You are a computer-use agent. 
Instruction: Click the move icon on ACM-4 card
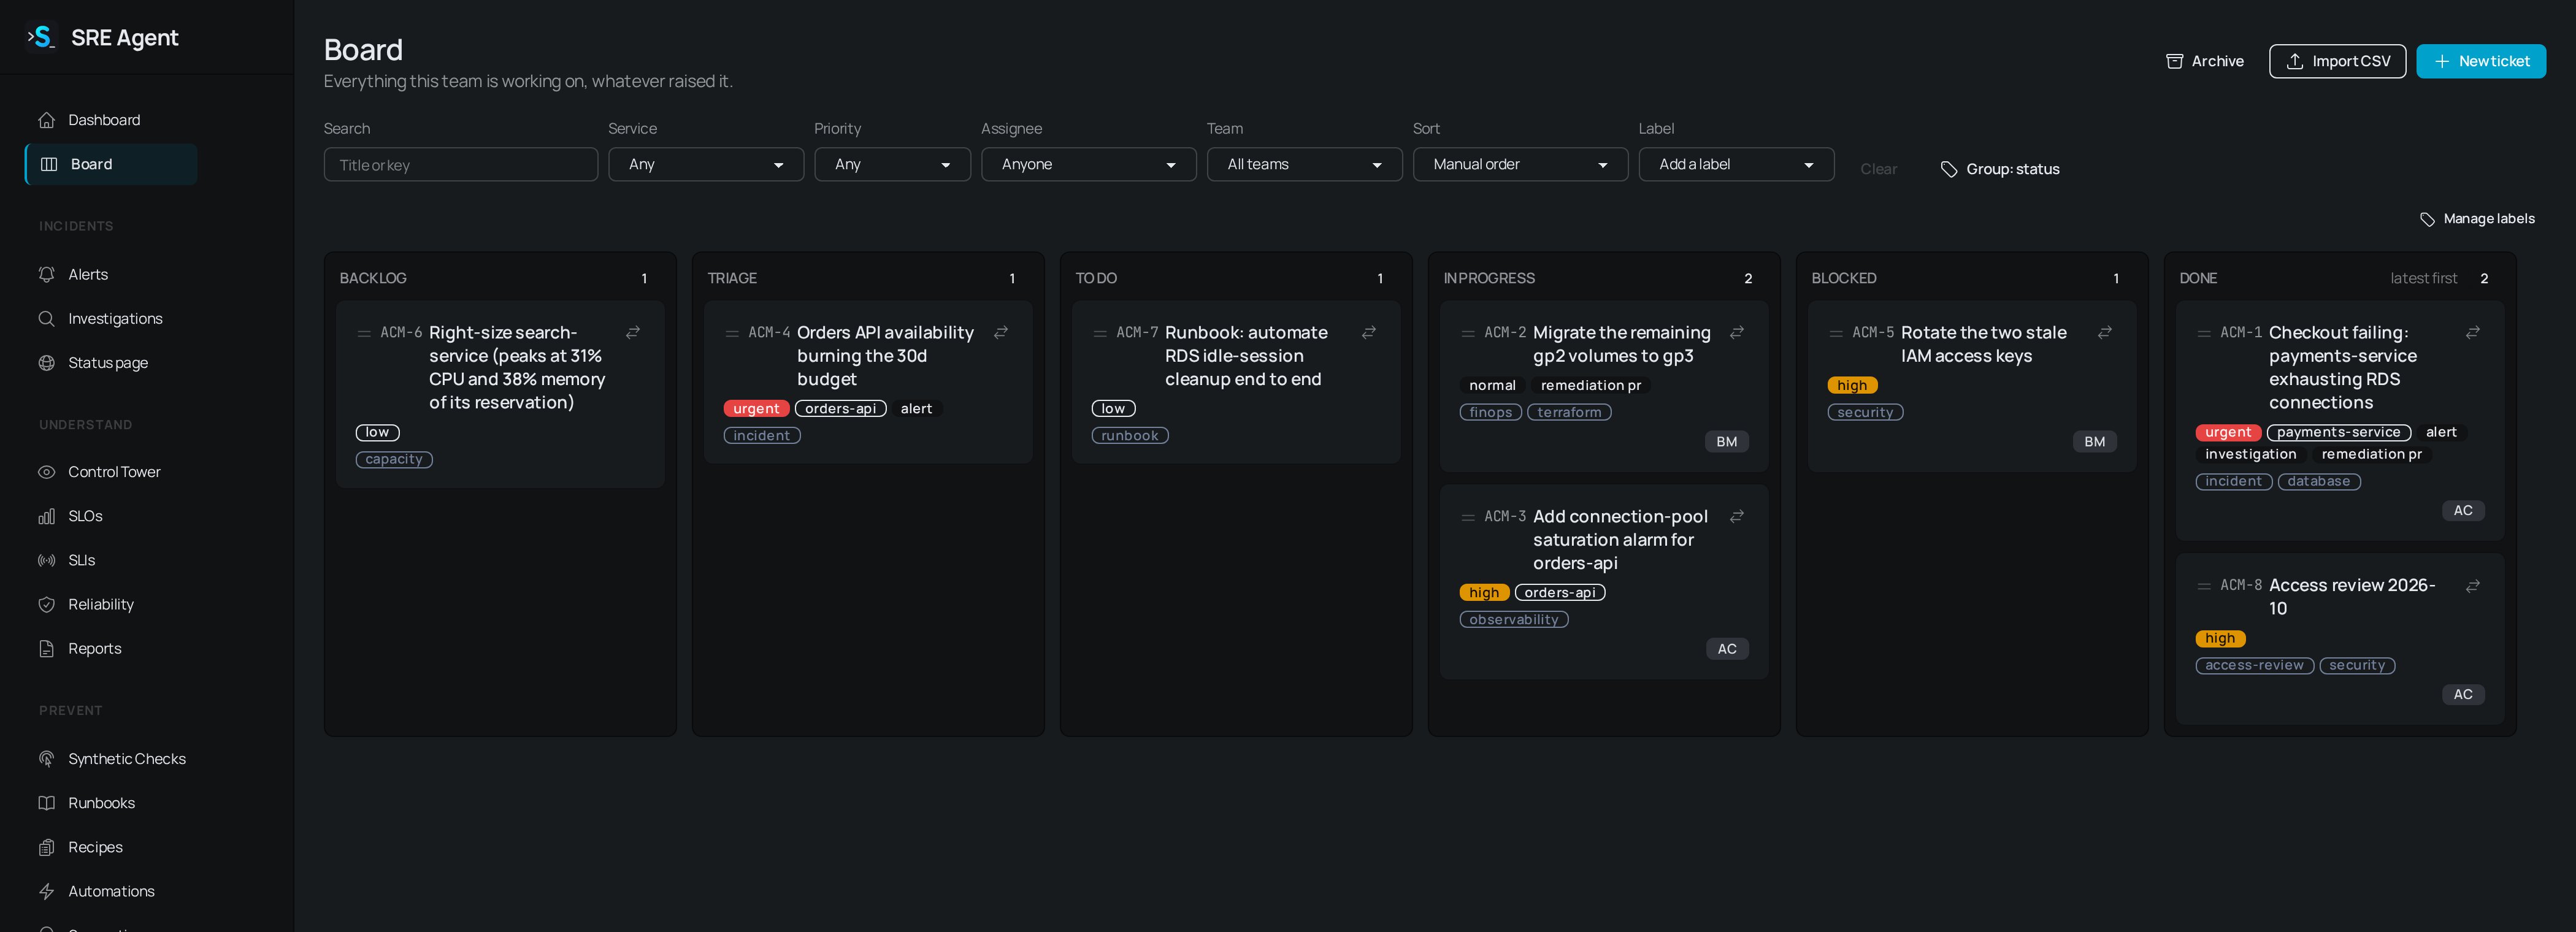tap(1001, 332)
